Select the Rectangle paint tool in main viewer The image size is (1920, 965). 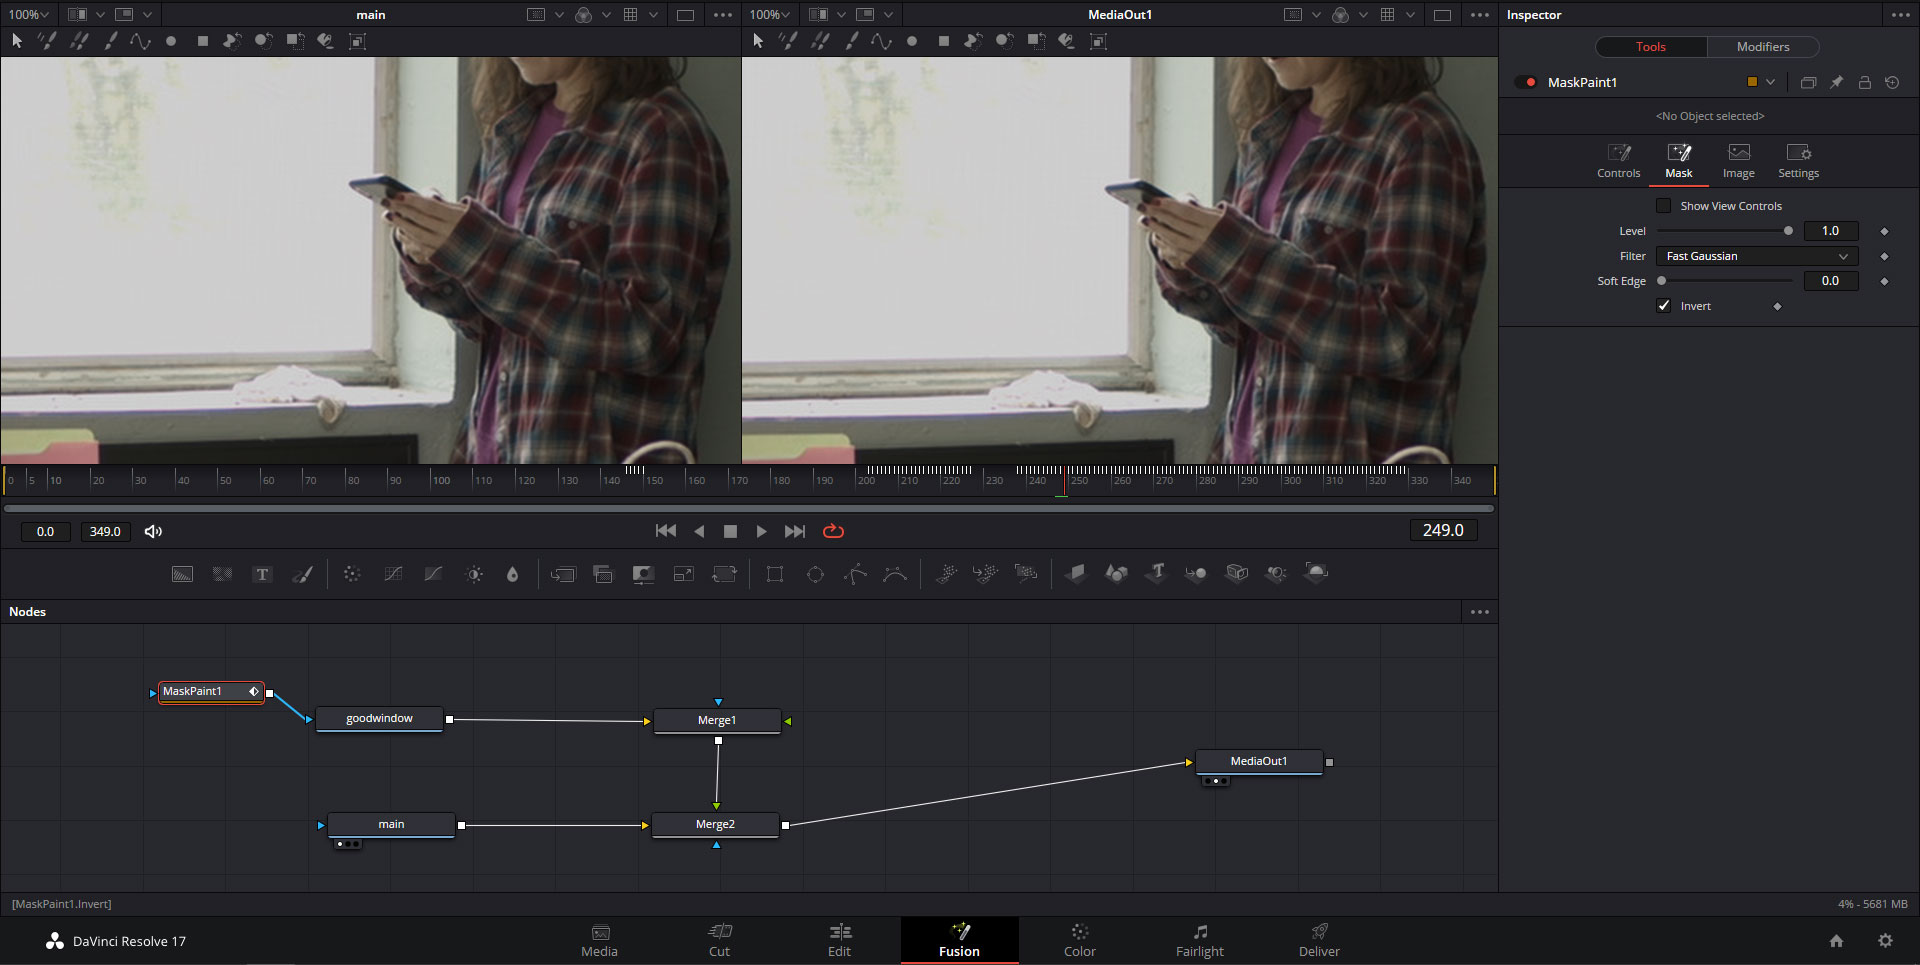(x=203, y=41)
